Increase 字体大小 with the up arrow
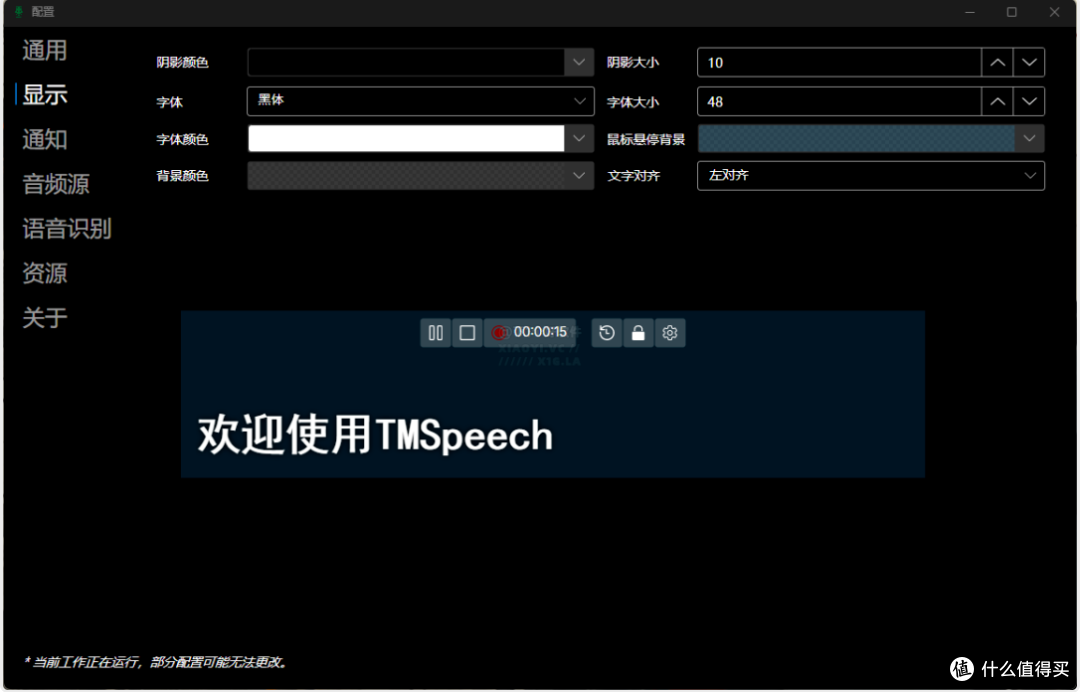The height and width of the screenshot is (692, 1080). [997, 102]
